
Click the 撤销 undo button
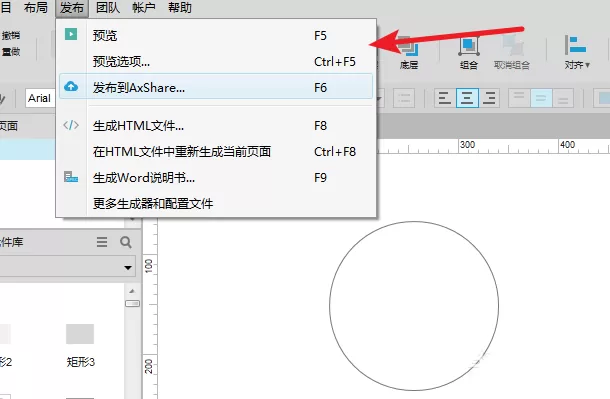tap(11, 35)
